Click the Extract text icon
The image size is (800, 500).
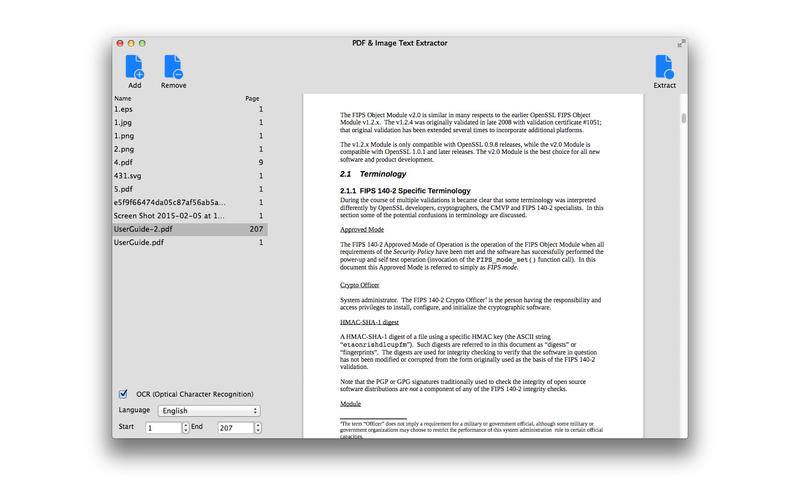[664, 67]
